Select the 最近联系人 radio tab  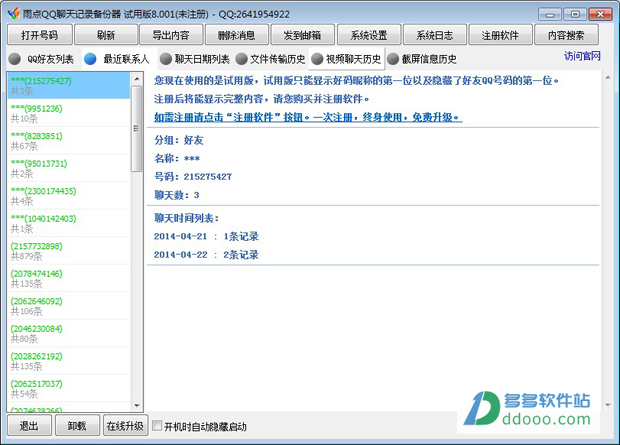point(117,59)
